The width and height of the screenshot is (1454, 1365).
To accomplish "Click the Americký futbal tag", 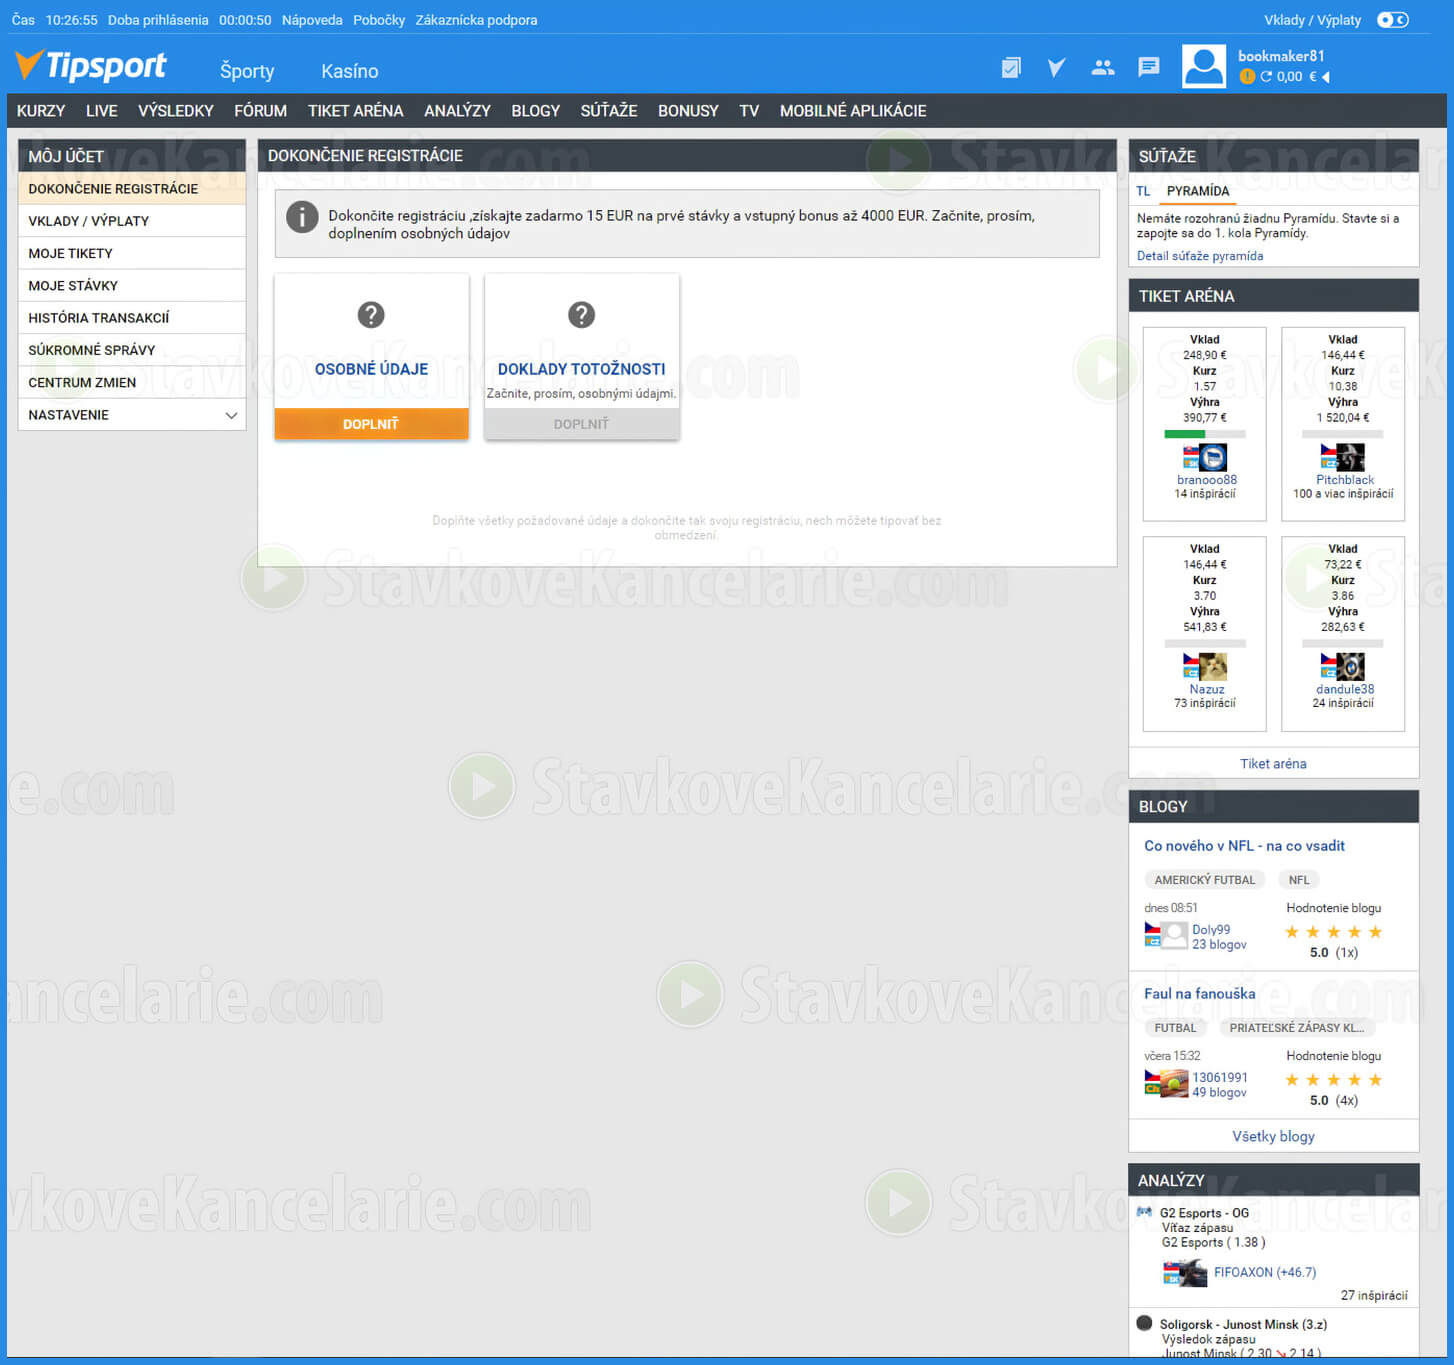I will [x=1204, y=880].
